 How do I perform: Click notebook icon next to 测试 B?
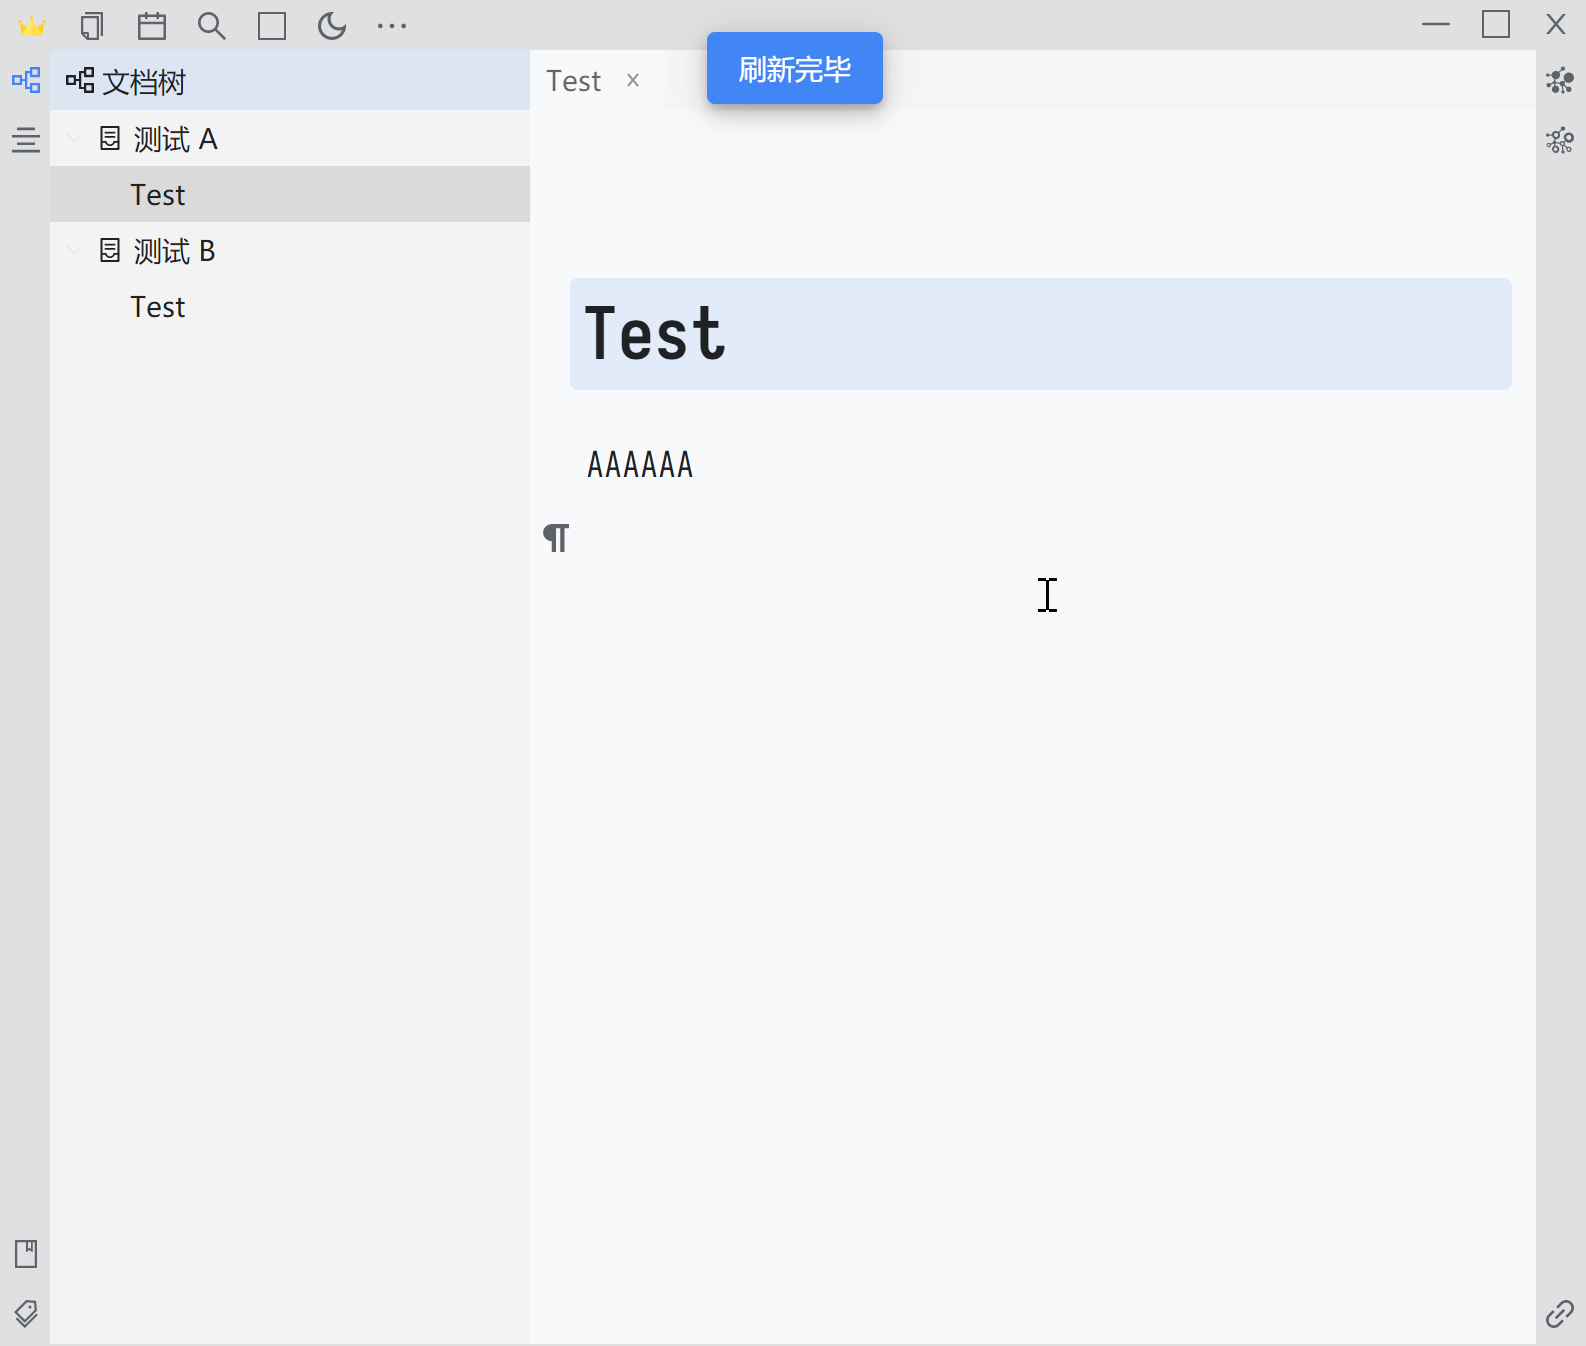click(x=110, y=251)
